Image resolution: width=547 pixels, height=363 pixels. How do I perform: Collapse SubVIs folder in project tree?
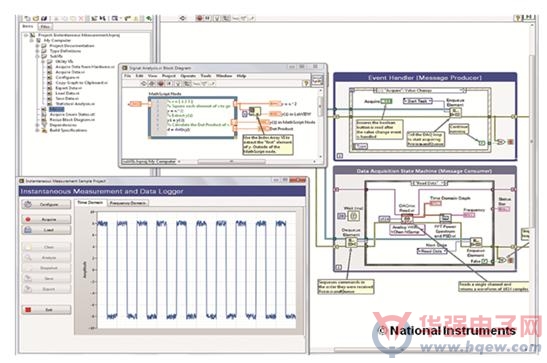coord(38,56)
